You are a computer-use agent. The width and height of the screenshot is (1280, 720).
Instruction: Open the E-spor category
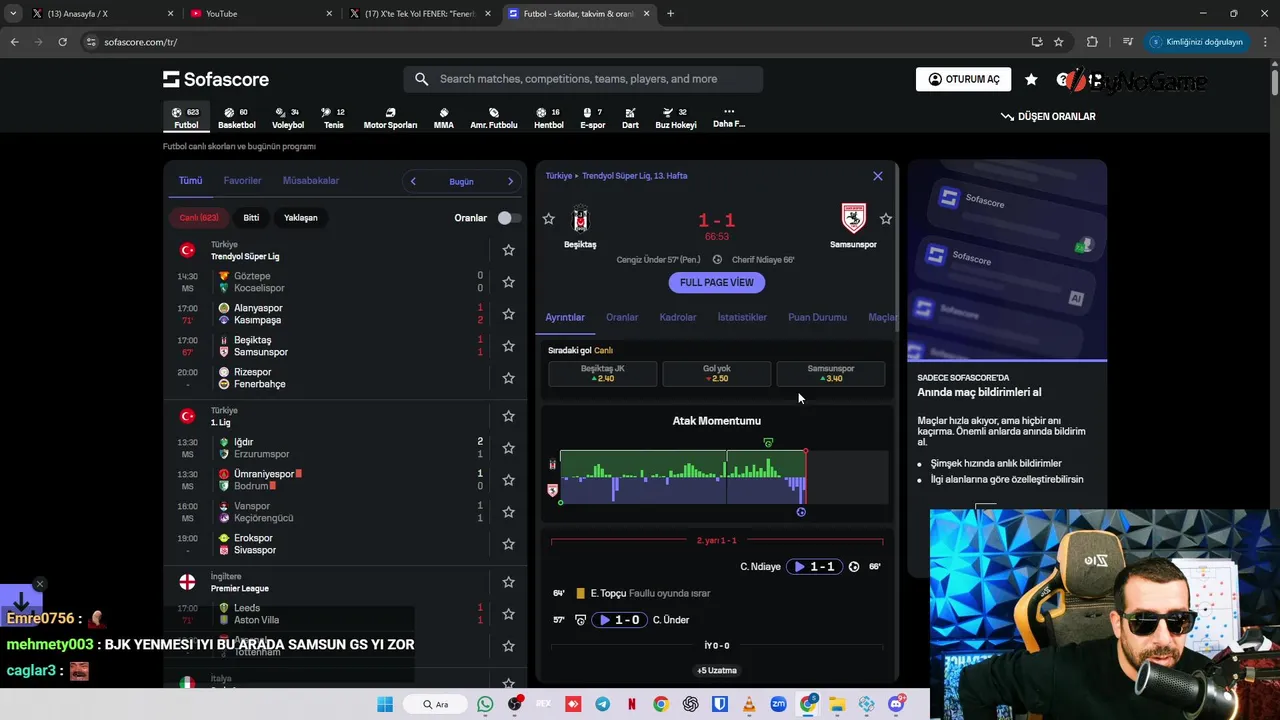pyautogui.click(x=592, y=118)
